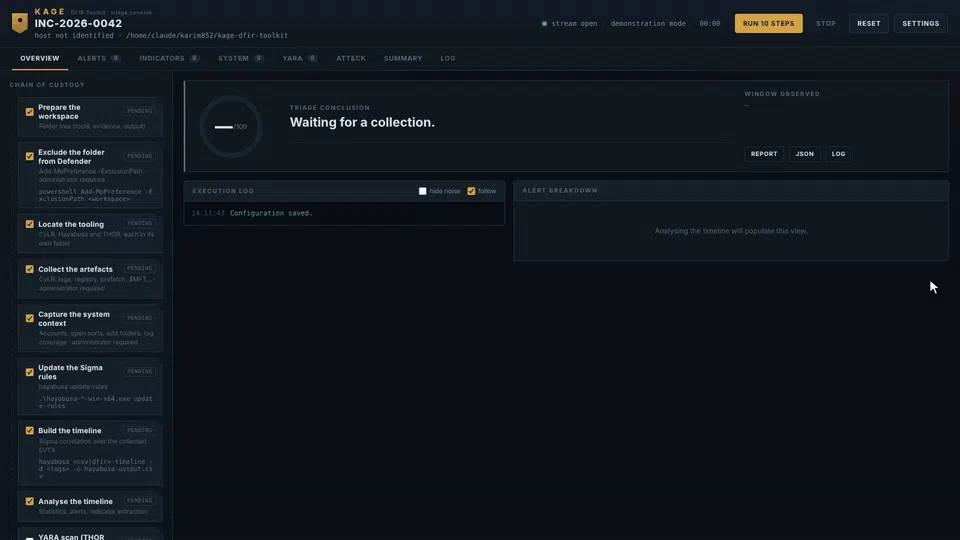This screenshot has width=960, height=540.
Task: Open Settings from the header
Action: [x=920, y=23]
